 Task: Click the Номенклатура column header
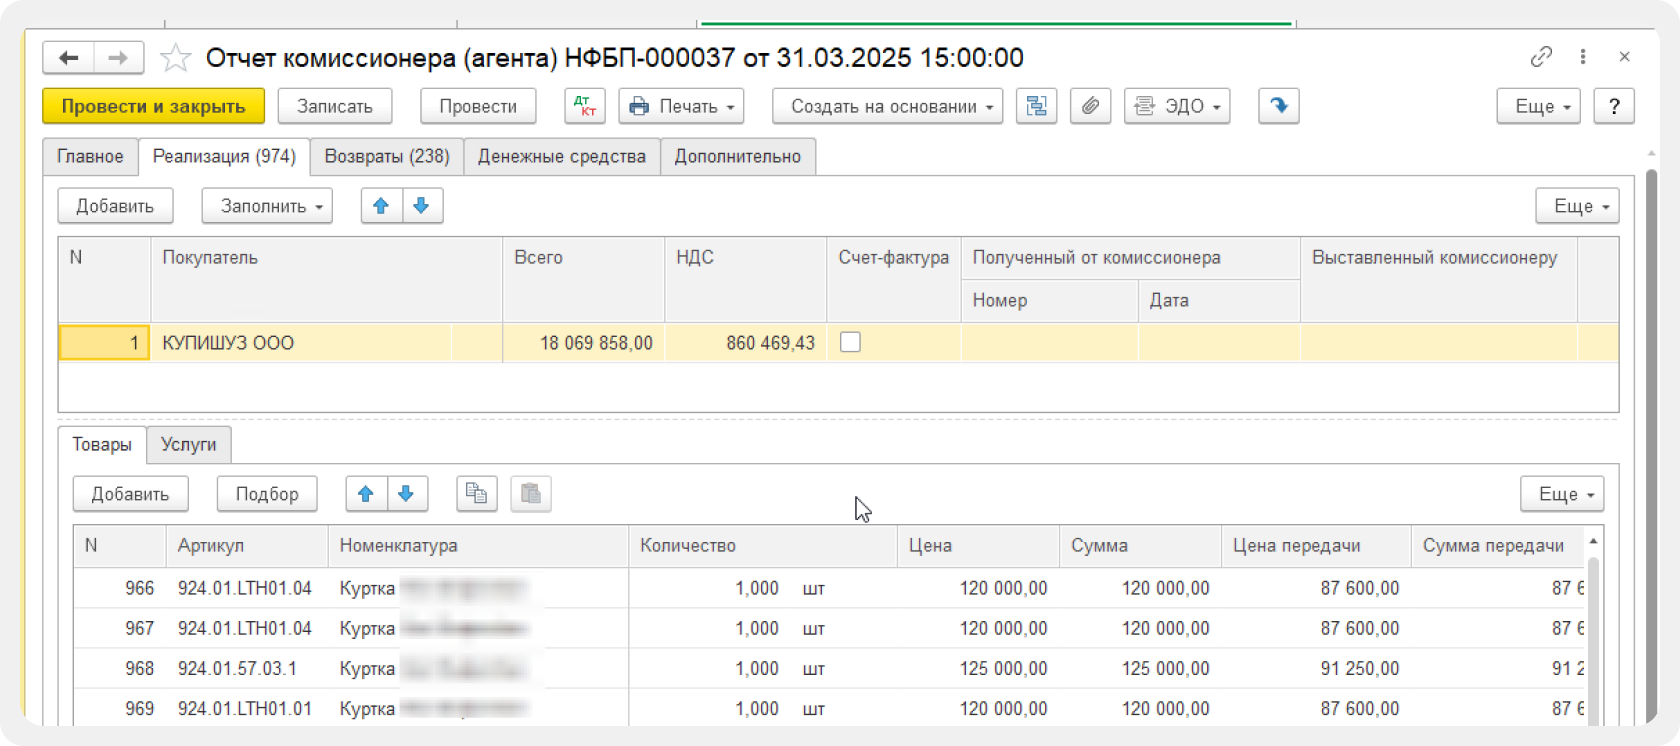pos(478,546)
